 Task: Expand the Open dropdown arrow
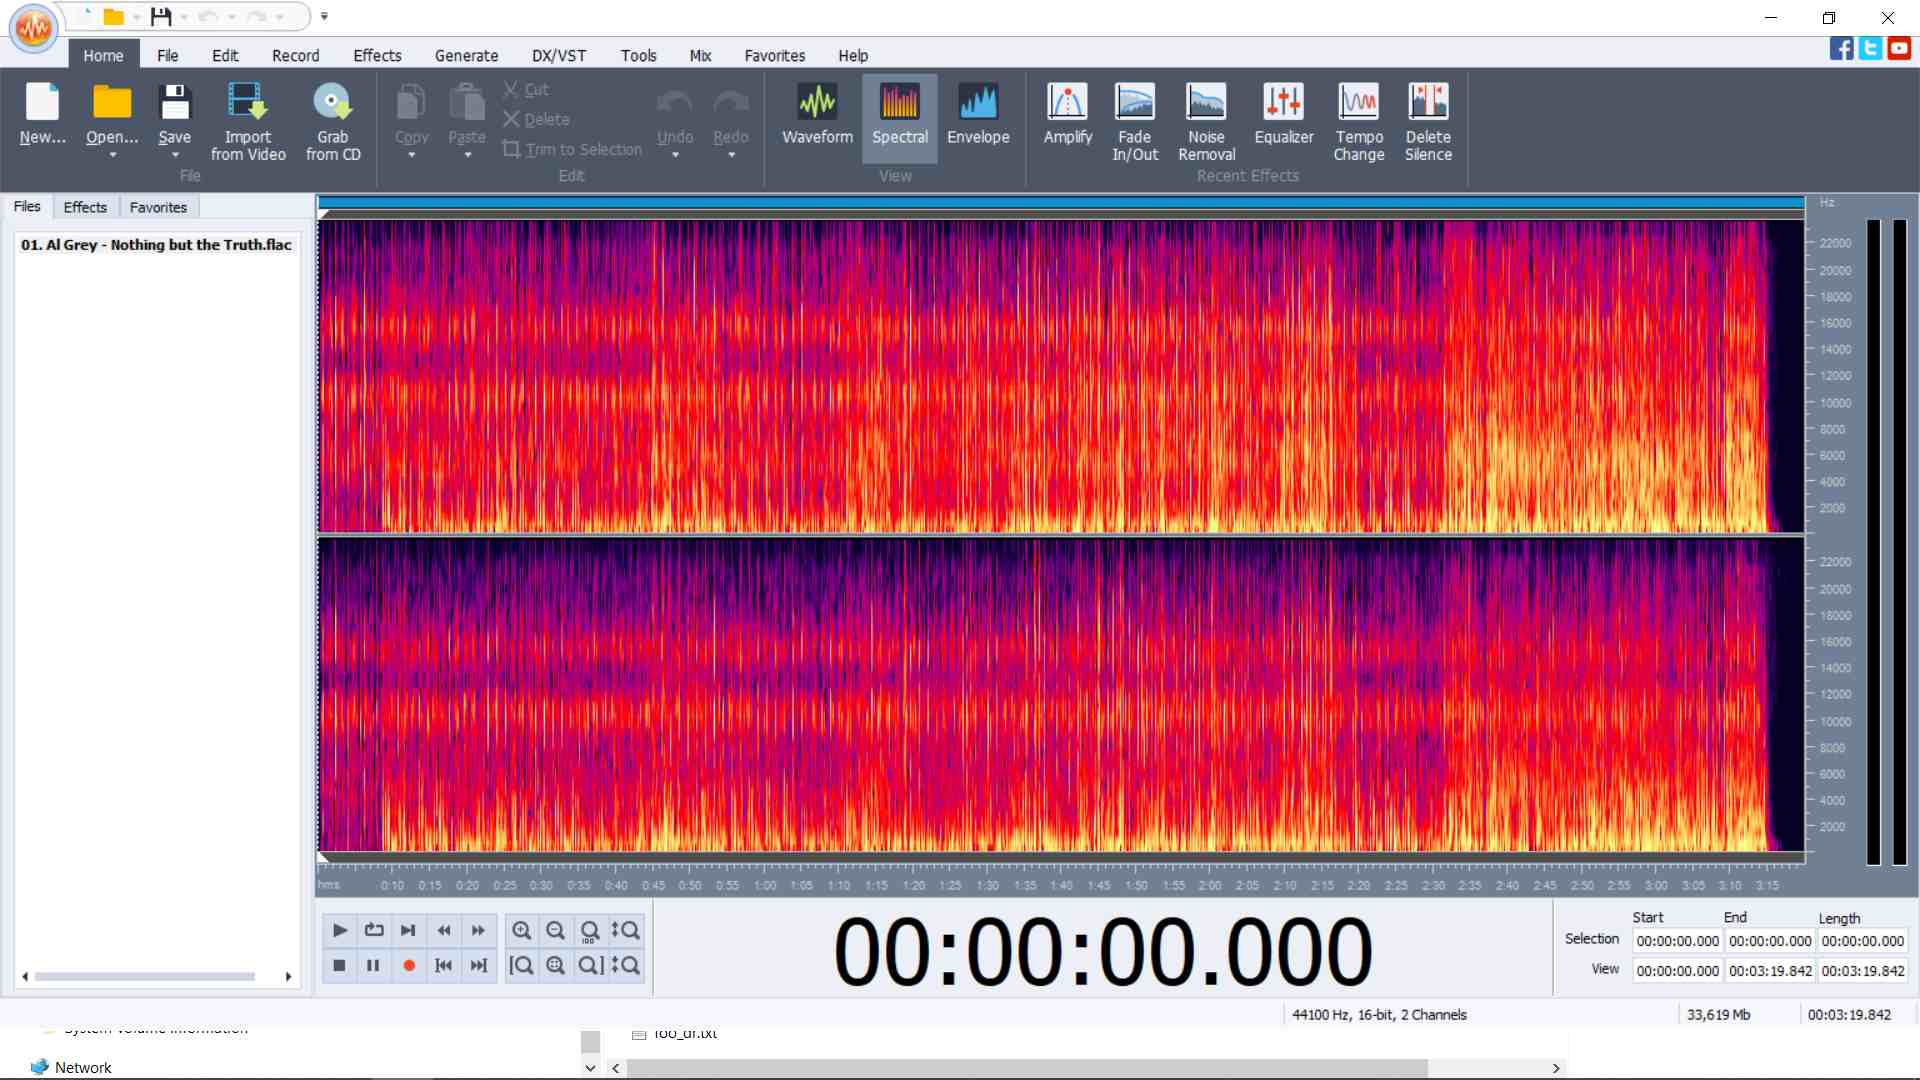click(112, 156)
